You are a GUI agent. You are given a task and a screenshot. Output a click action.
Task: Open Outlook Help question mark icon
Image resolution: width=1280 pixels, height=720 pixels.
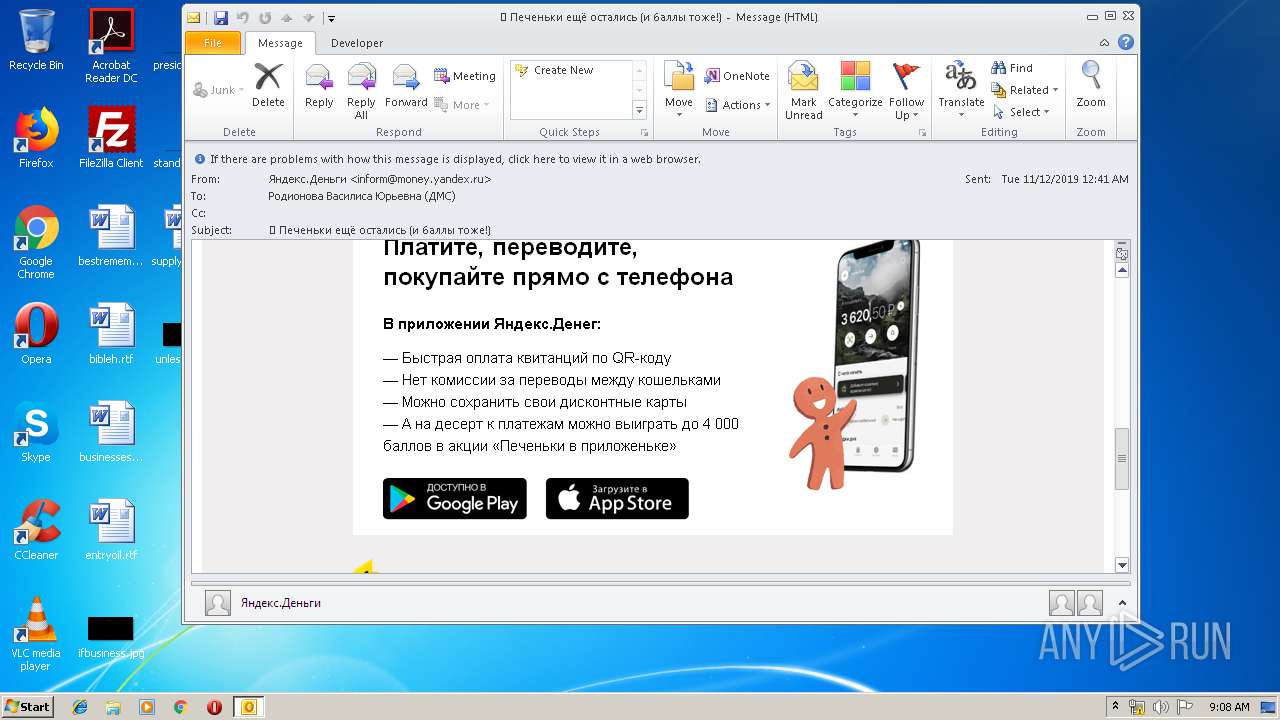(x=1126, y=43)
